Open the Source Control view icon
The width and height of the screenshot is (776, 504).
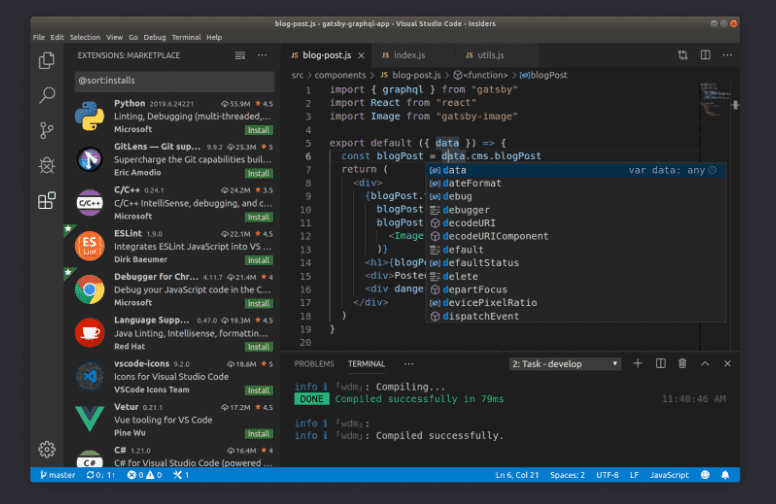point(47,130)
